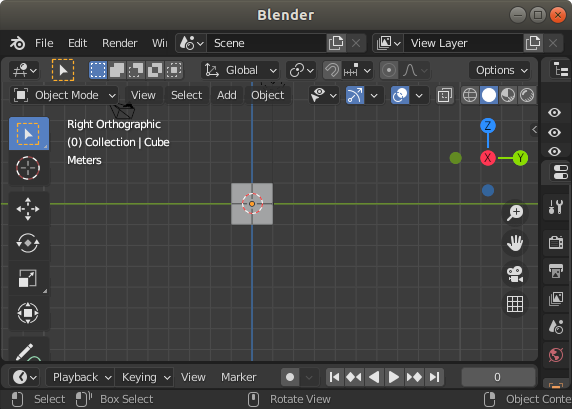This screenshot has height=409, width=572.
Task: Open the Playback dropdown
Action: pyautogui.click(x=81, y=377)
